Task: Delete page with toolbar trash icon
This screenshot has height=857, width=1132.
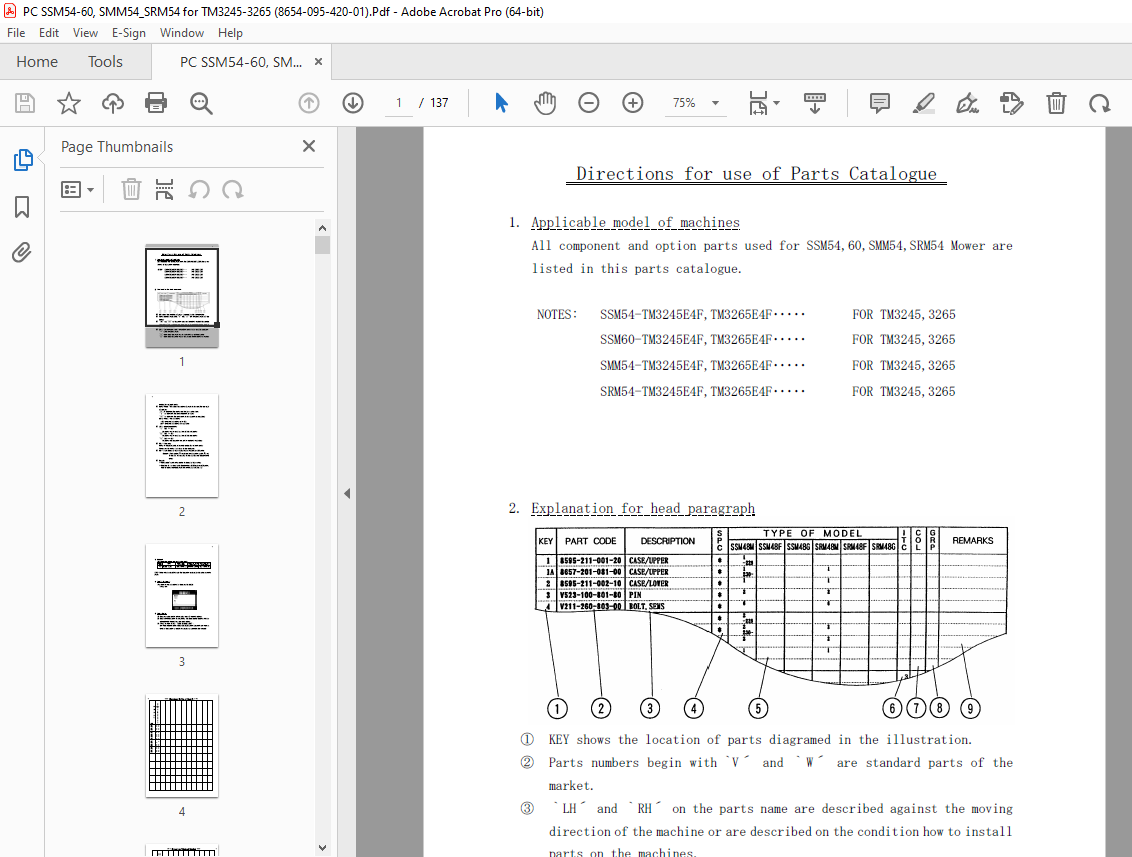Action: tap(1056, 103)
